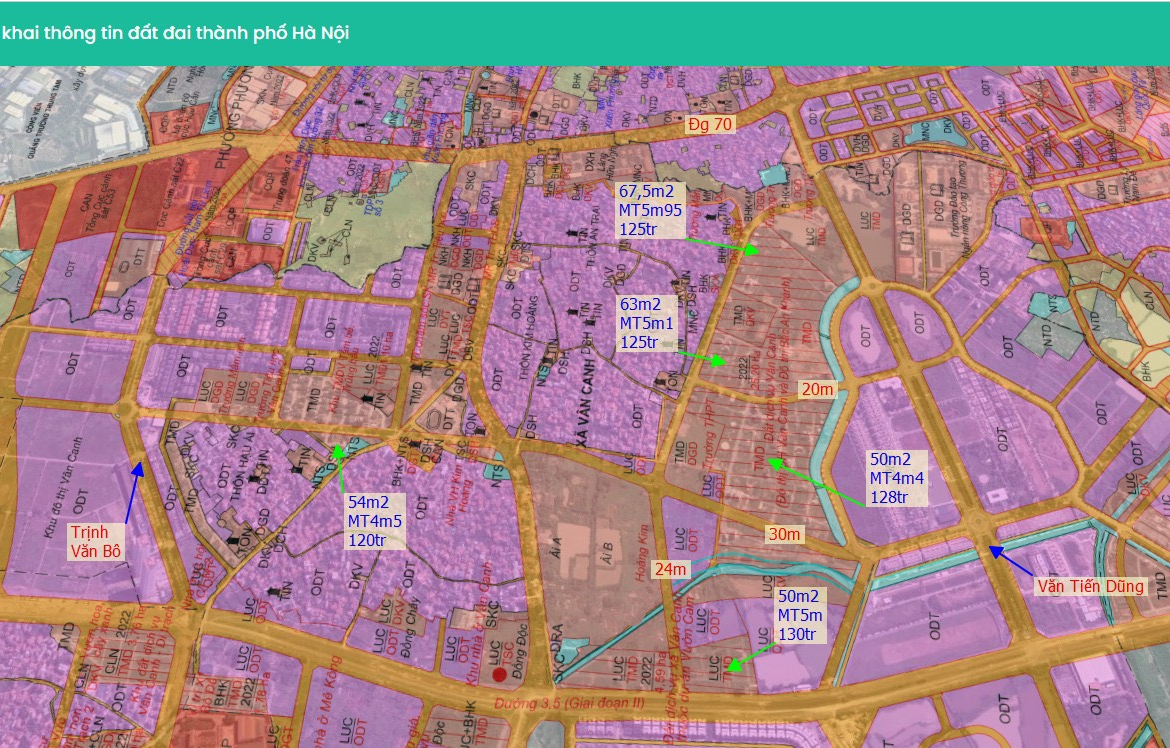Click green arrowhead above the 54m2 label
The height and width of the screenshot is (748, 1170).
pos(338,451)
